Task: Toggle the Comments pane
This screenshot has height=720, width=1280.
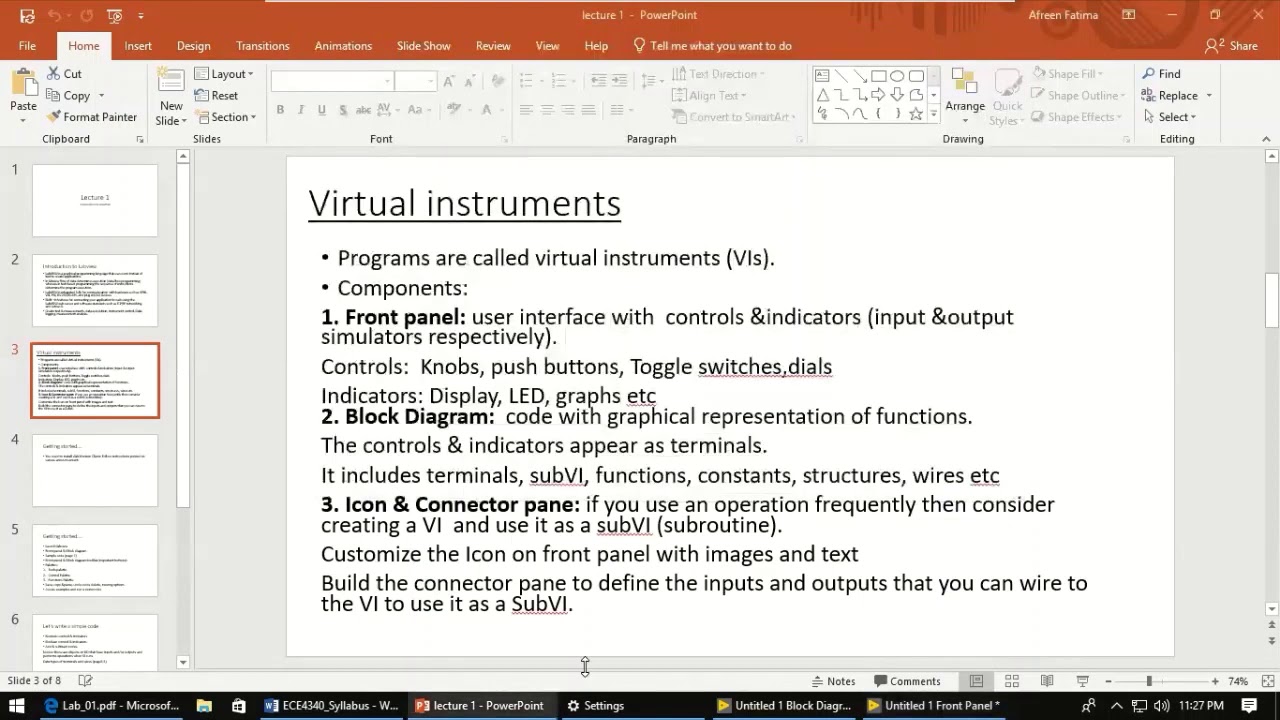Action: click(x=906, y=681)
